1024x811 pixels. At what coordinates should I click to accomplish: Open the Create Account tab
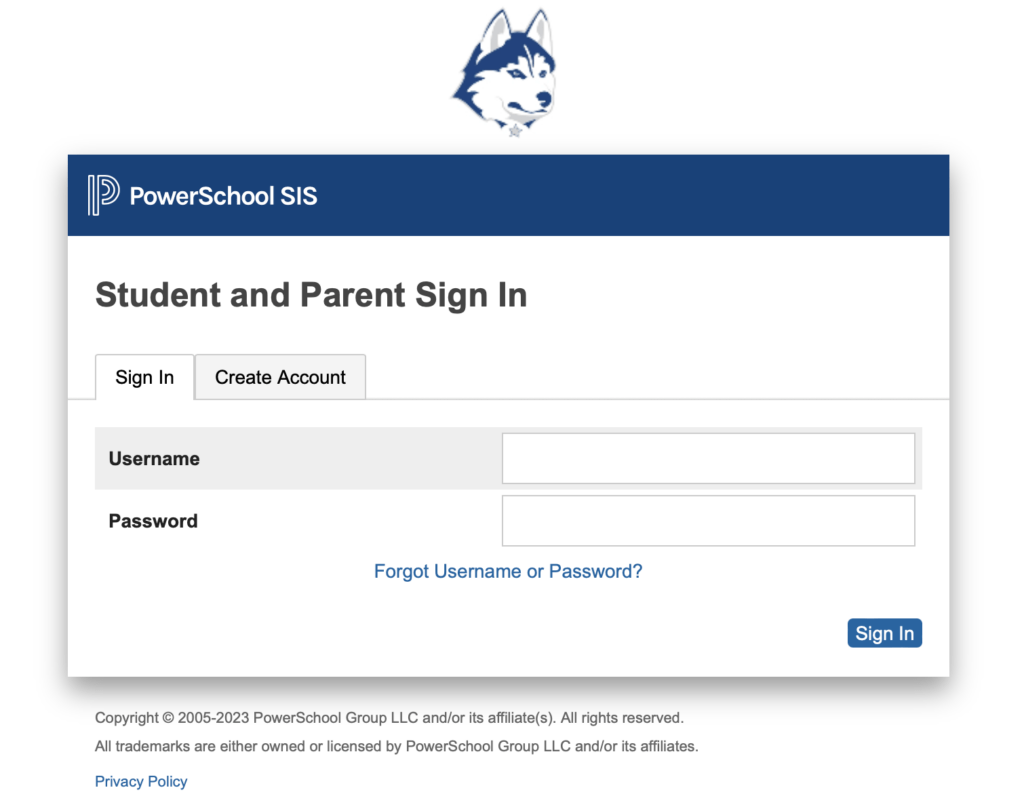point(280,377)
